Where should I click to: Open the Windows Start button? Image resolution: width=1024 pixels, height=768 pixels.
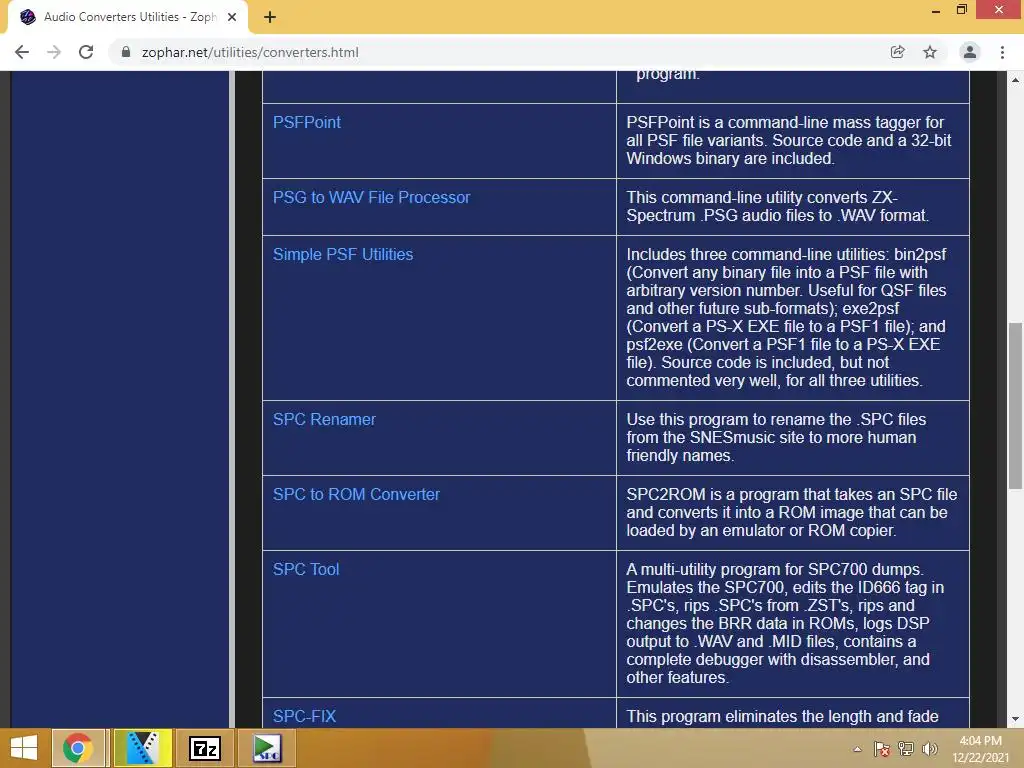[24, 748]
